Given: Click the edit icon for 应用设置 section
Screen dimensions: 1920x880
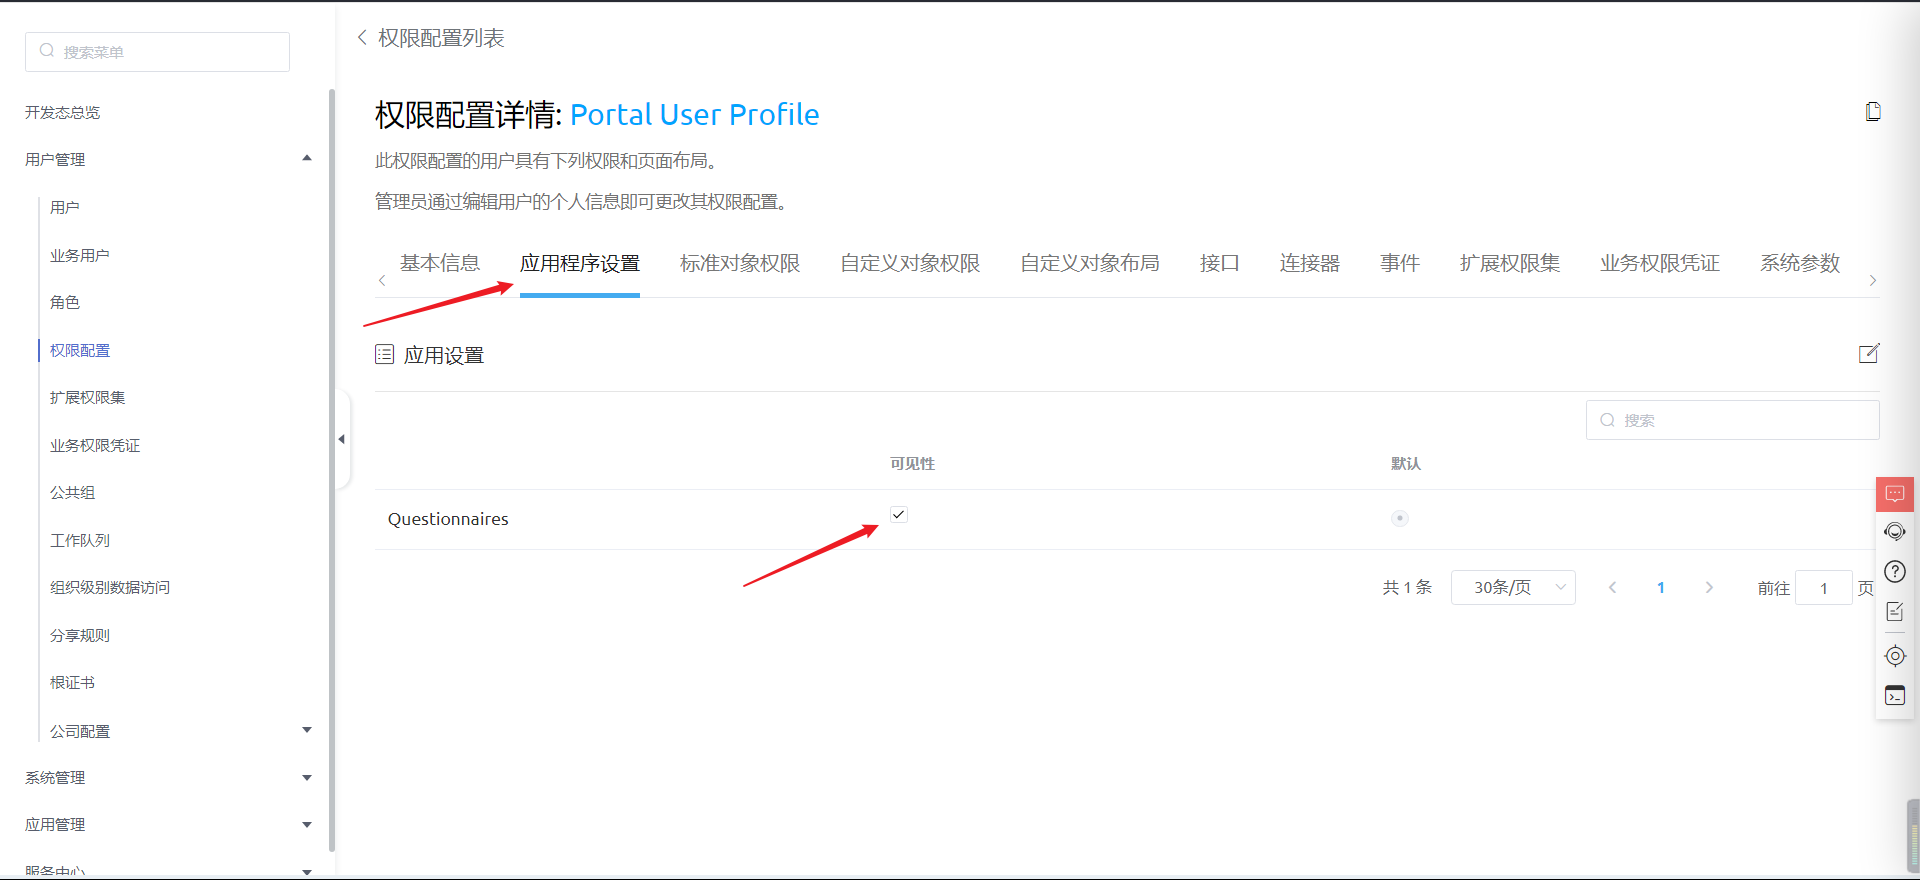Looking at the screenshot, I should tap(1869, 353).
